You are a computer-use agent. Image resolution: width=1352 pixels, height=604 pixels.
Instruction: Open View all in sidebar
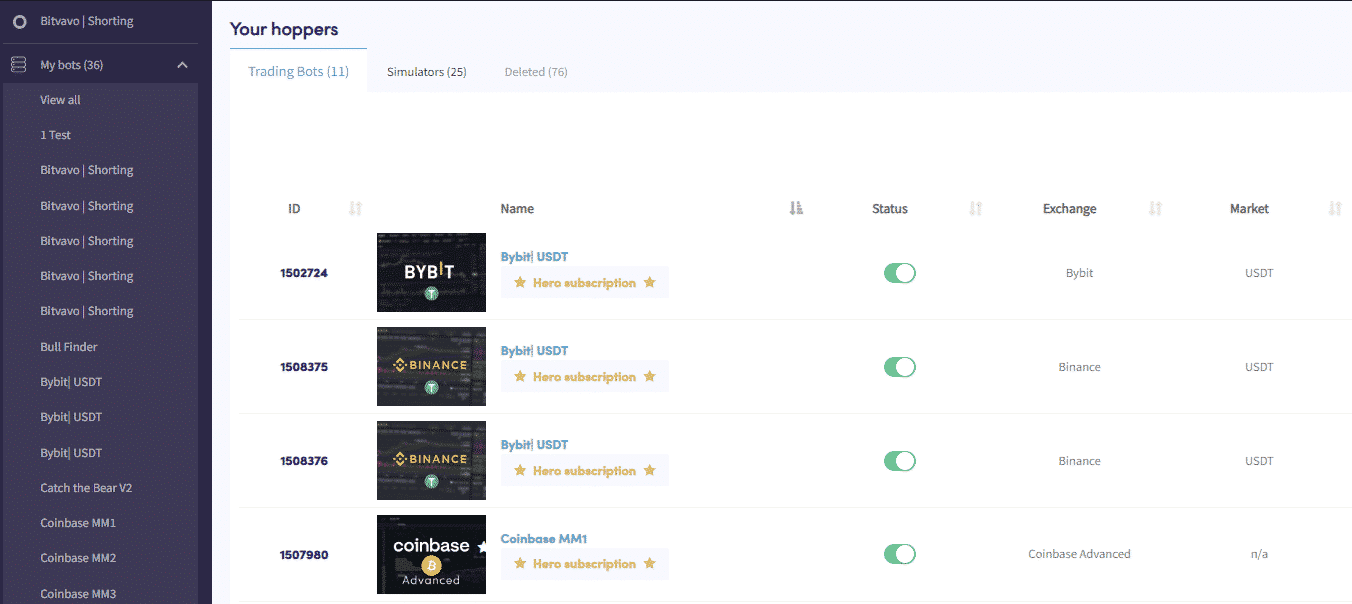coord(60,100)
